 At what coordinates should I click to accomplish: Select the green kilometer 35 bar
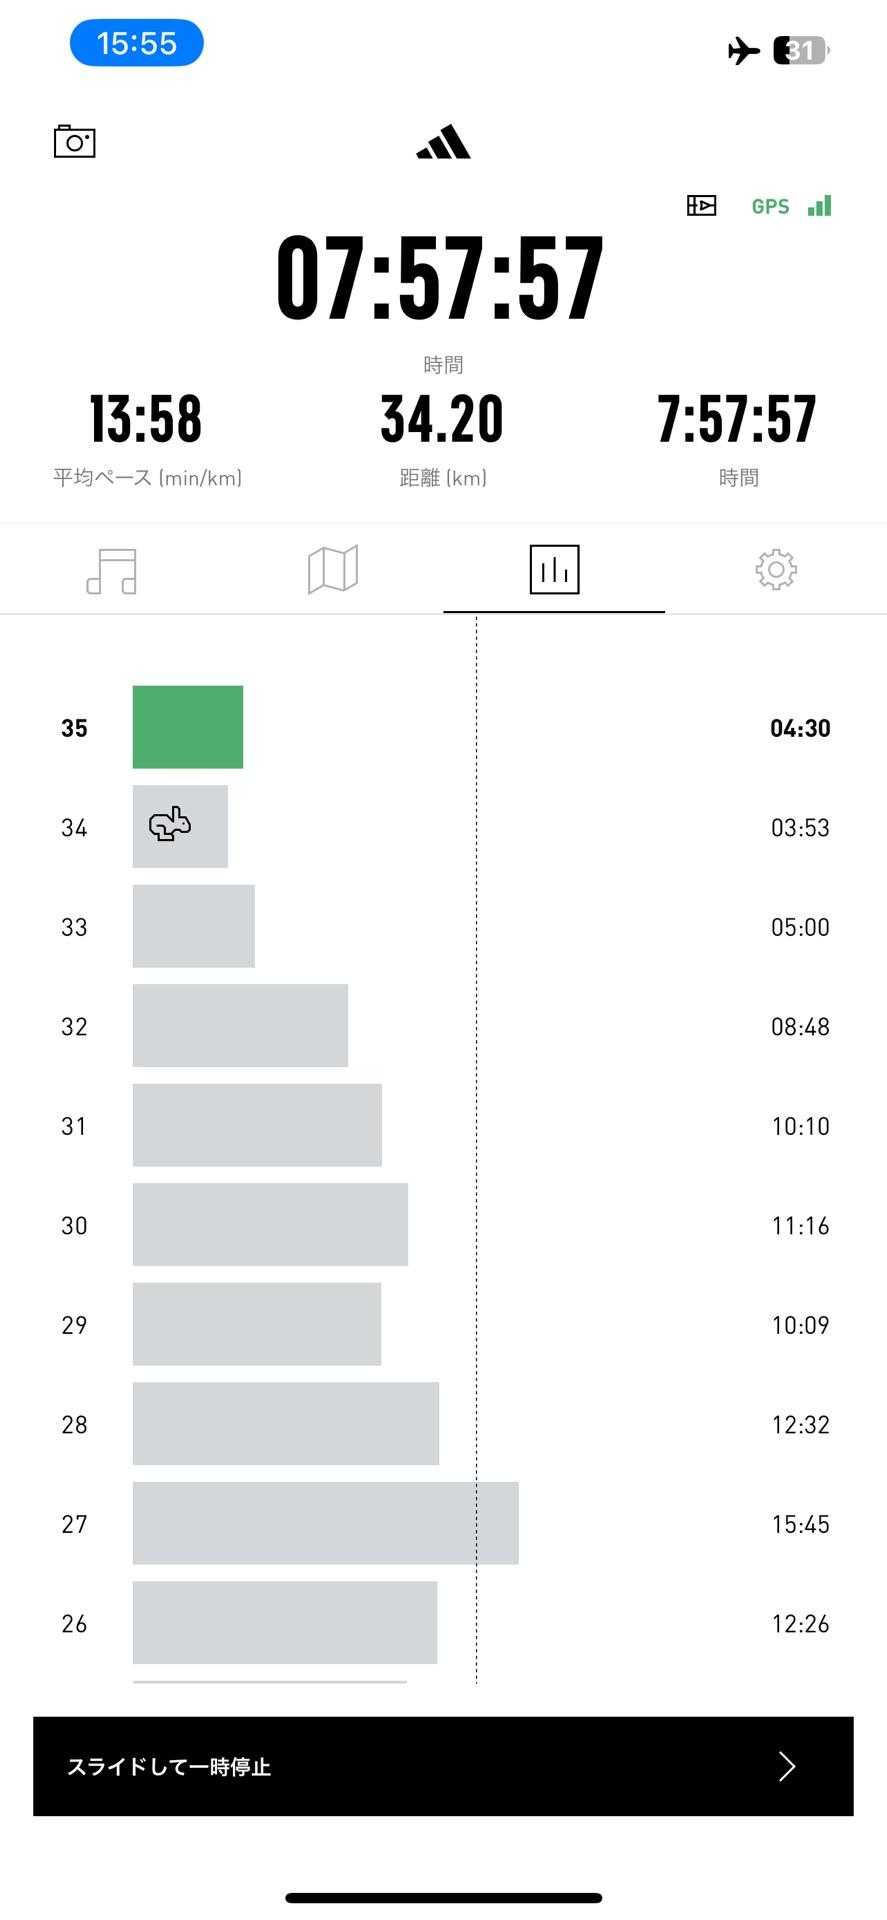tap(188, 727)
